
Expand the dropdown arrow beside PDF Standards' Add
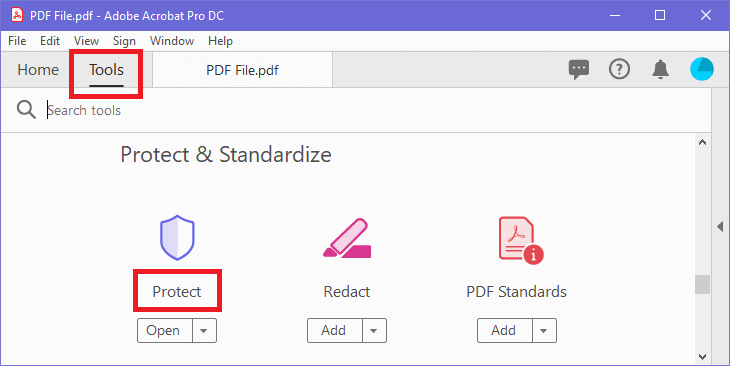pyautogui.click(x=544, y=331)
